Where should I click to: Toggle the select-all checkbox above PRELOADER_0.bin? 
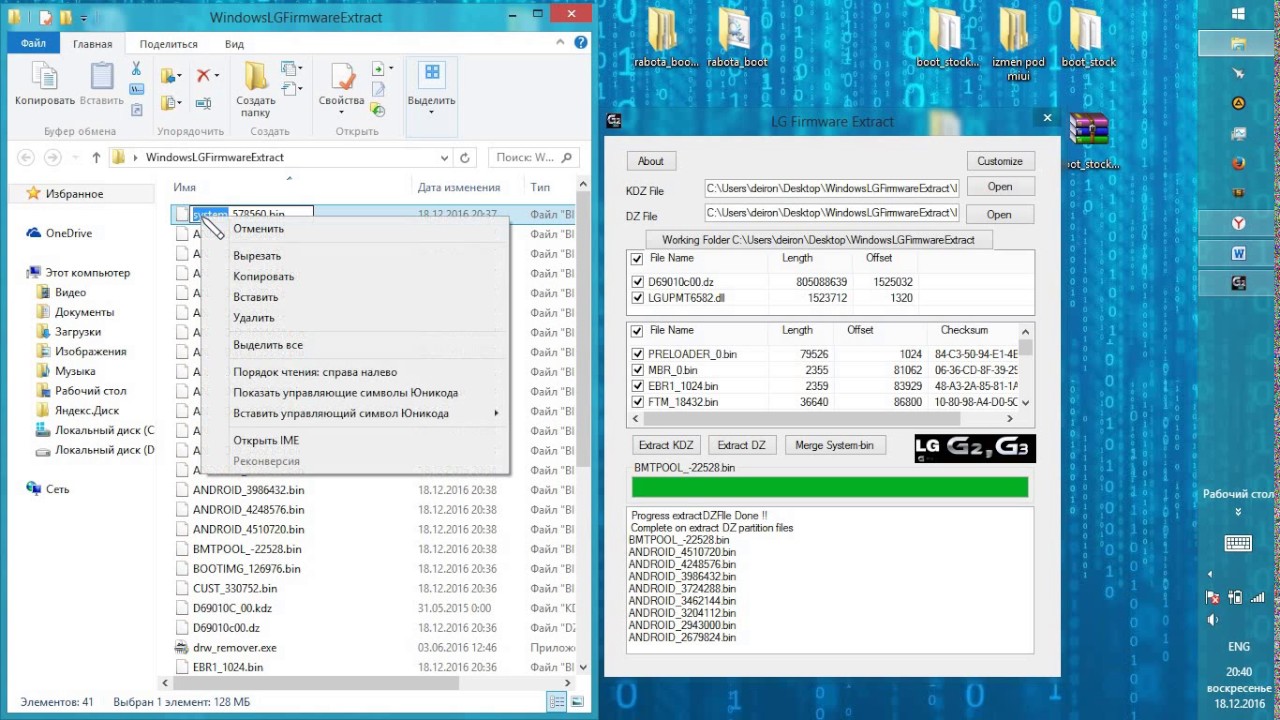click(x=637, y=331)
